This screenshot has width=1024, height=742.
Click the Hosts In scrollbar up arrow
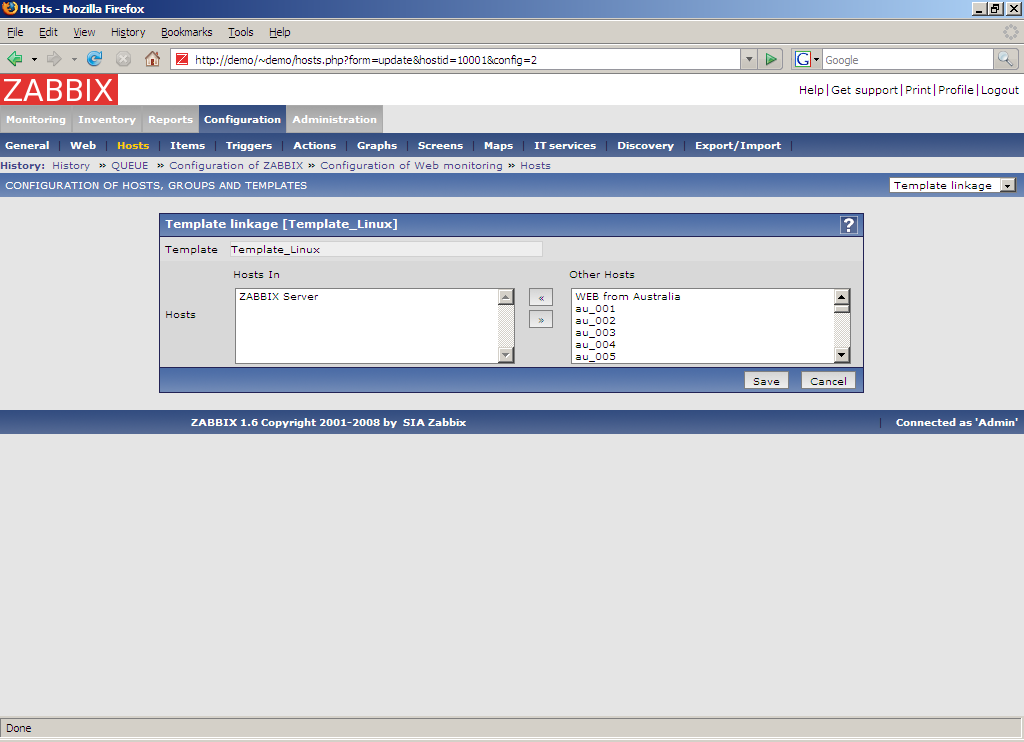click(505, 297)
